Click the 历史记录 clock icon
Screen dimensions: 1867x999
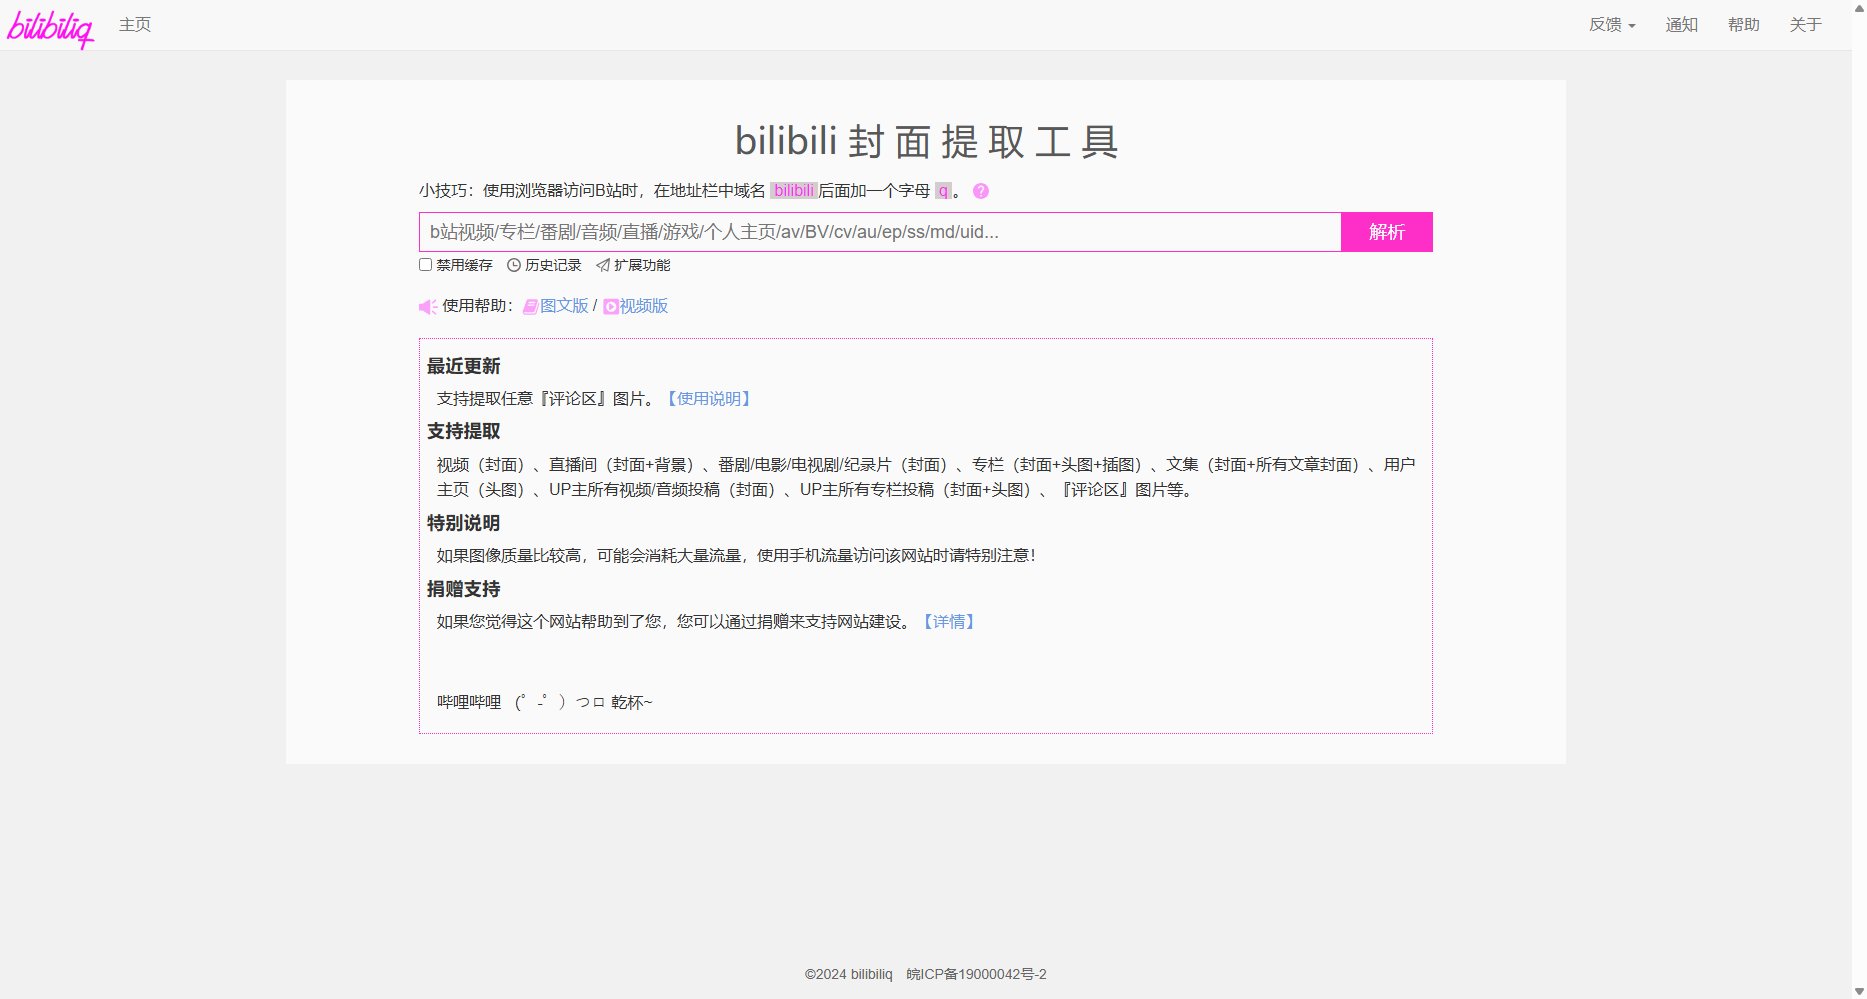tap(514, 265)
